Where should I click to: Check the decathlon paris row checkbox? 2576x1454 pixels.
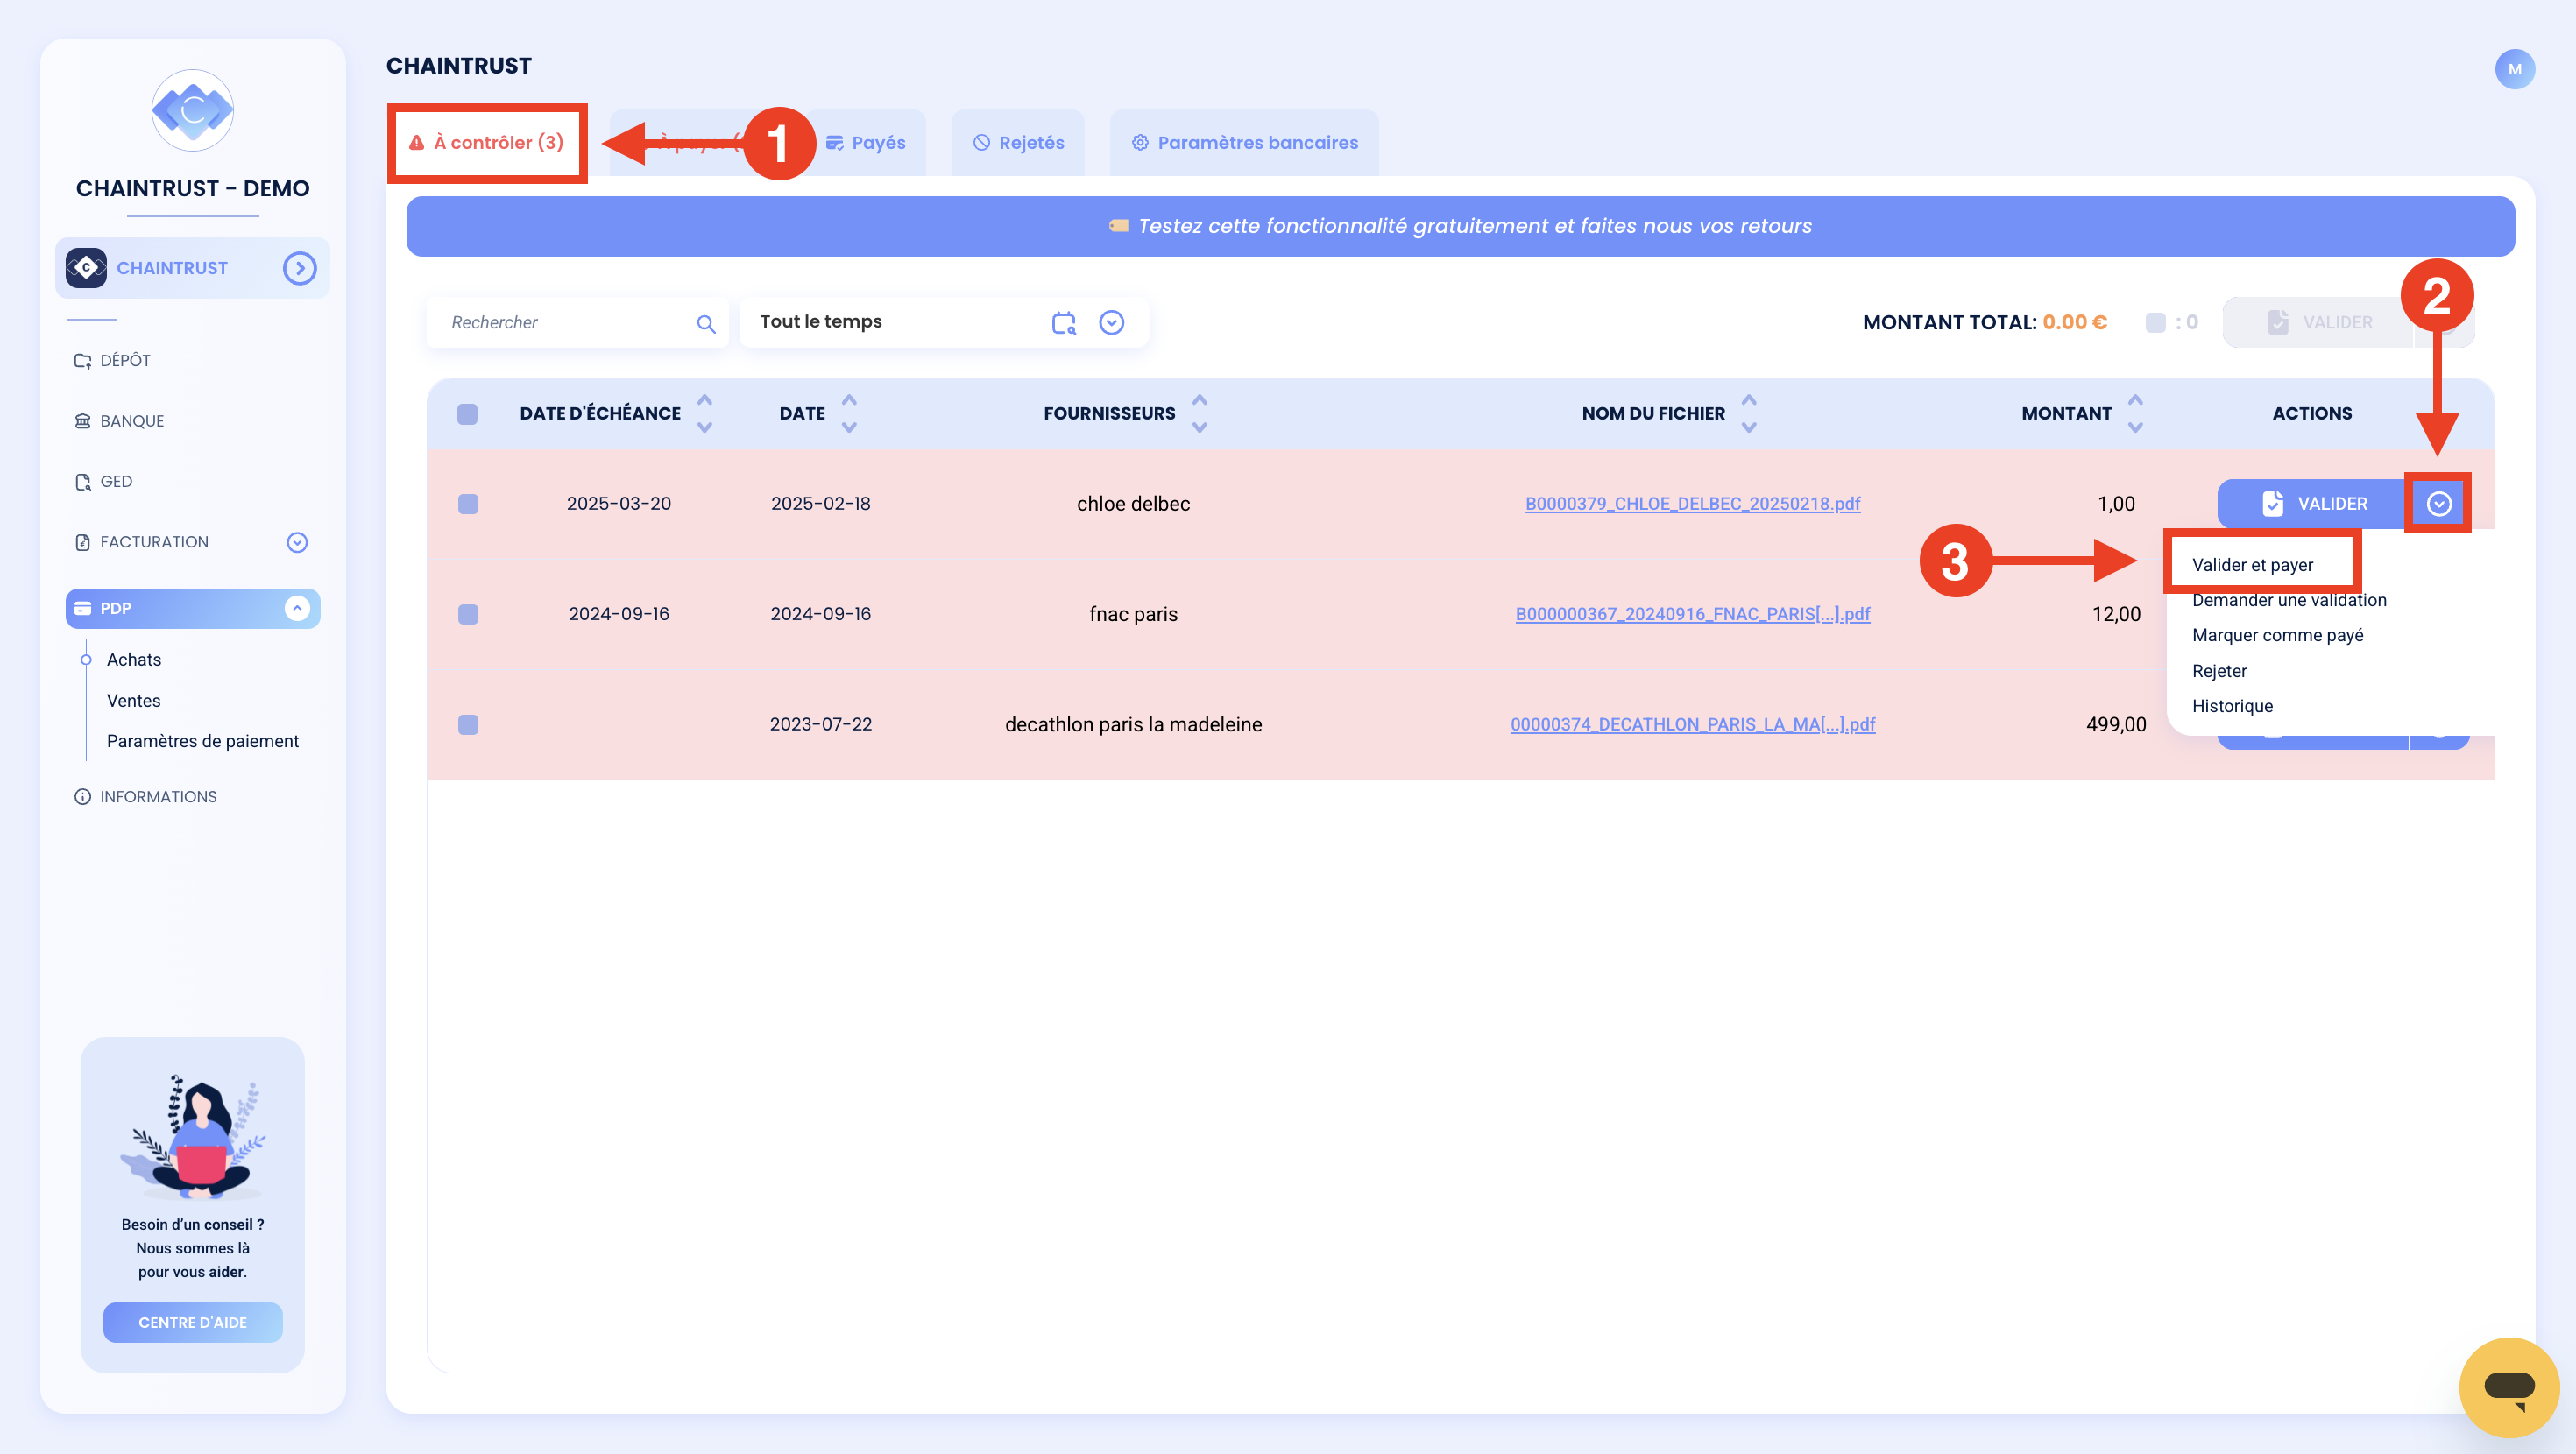click(x=467, y=724)
